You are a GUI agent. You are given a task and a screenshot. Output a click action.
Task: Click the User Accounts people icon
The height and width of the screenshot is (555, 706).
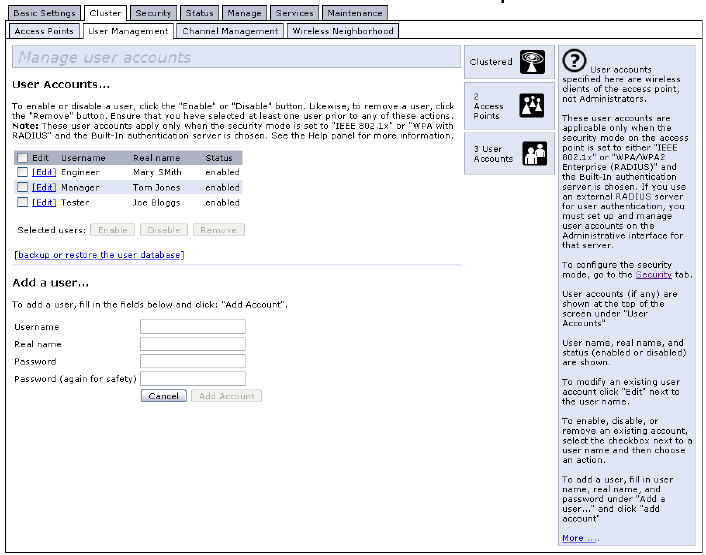tap(531, 153)
